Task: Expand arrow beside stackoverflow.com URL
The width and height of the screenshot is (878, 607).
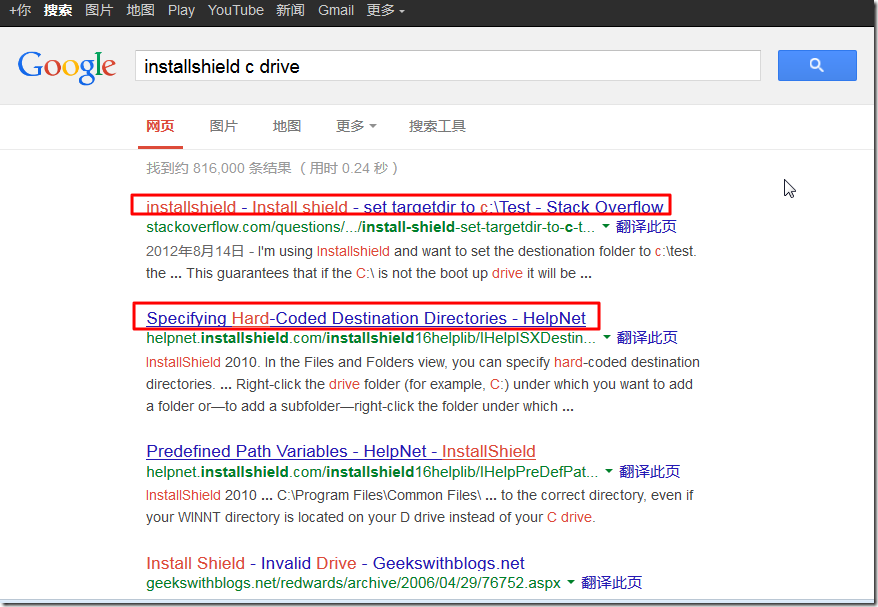Action: pyautogui.click(x=606, y=226)
